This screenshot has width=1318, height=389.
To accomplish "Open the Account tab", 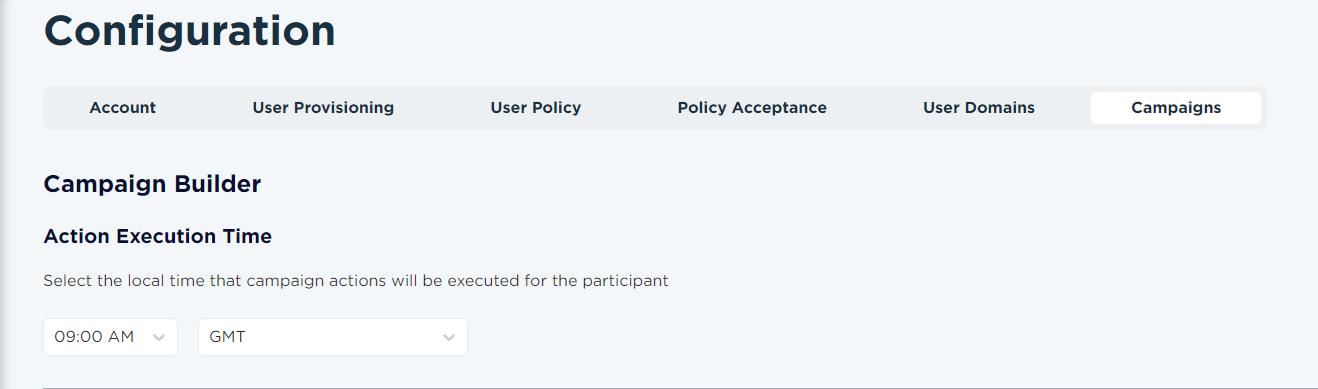I will (x=123, y=108).
